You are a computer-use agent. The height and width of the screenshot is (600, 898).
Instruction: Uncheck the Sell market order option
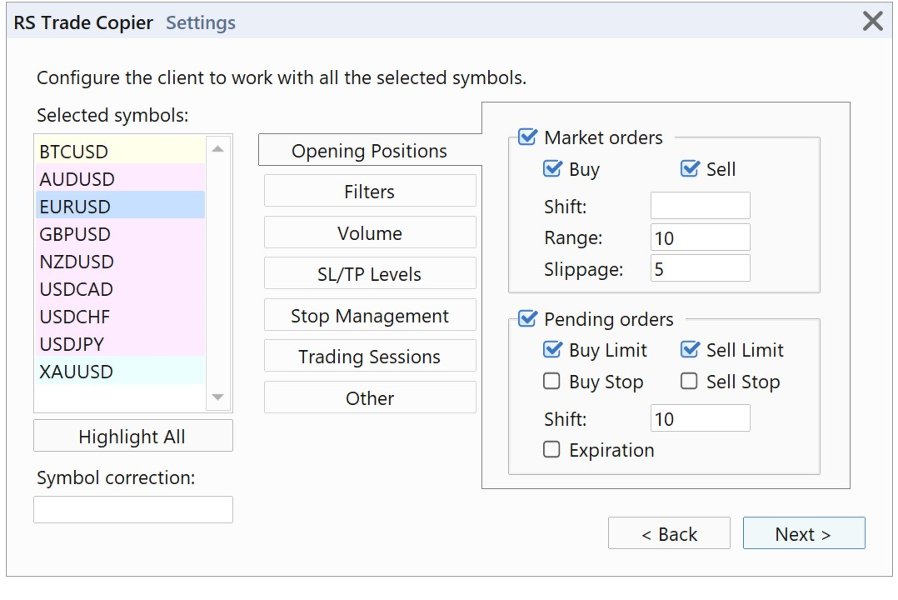tap(689, 169)
